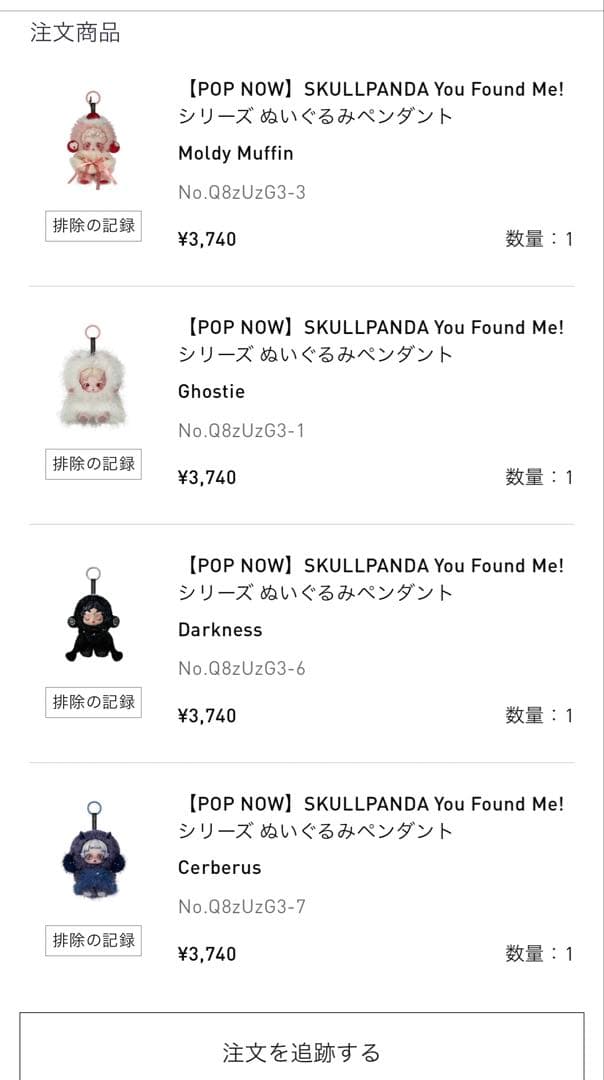Open the Darkness product thumbnail

93,617
